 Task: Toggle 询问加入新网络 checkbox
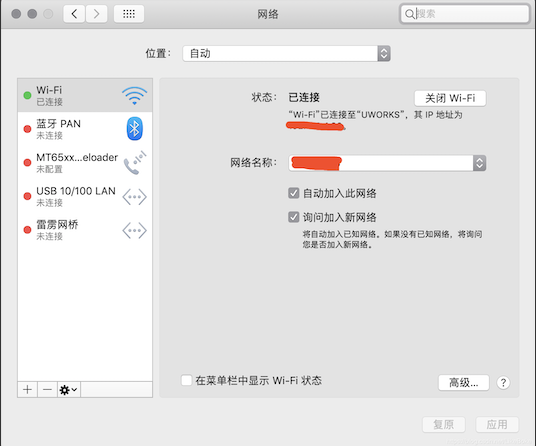click(294, 217)
